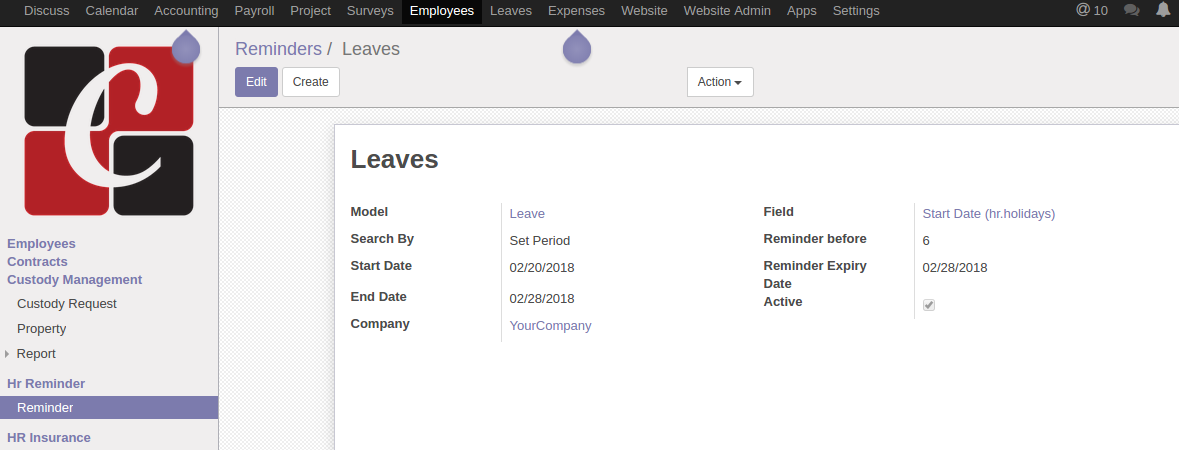Open the Action dropdown menu
The image size is (1179, 450).
pos(720,82)
